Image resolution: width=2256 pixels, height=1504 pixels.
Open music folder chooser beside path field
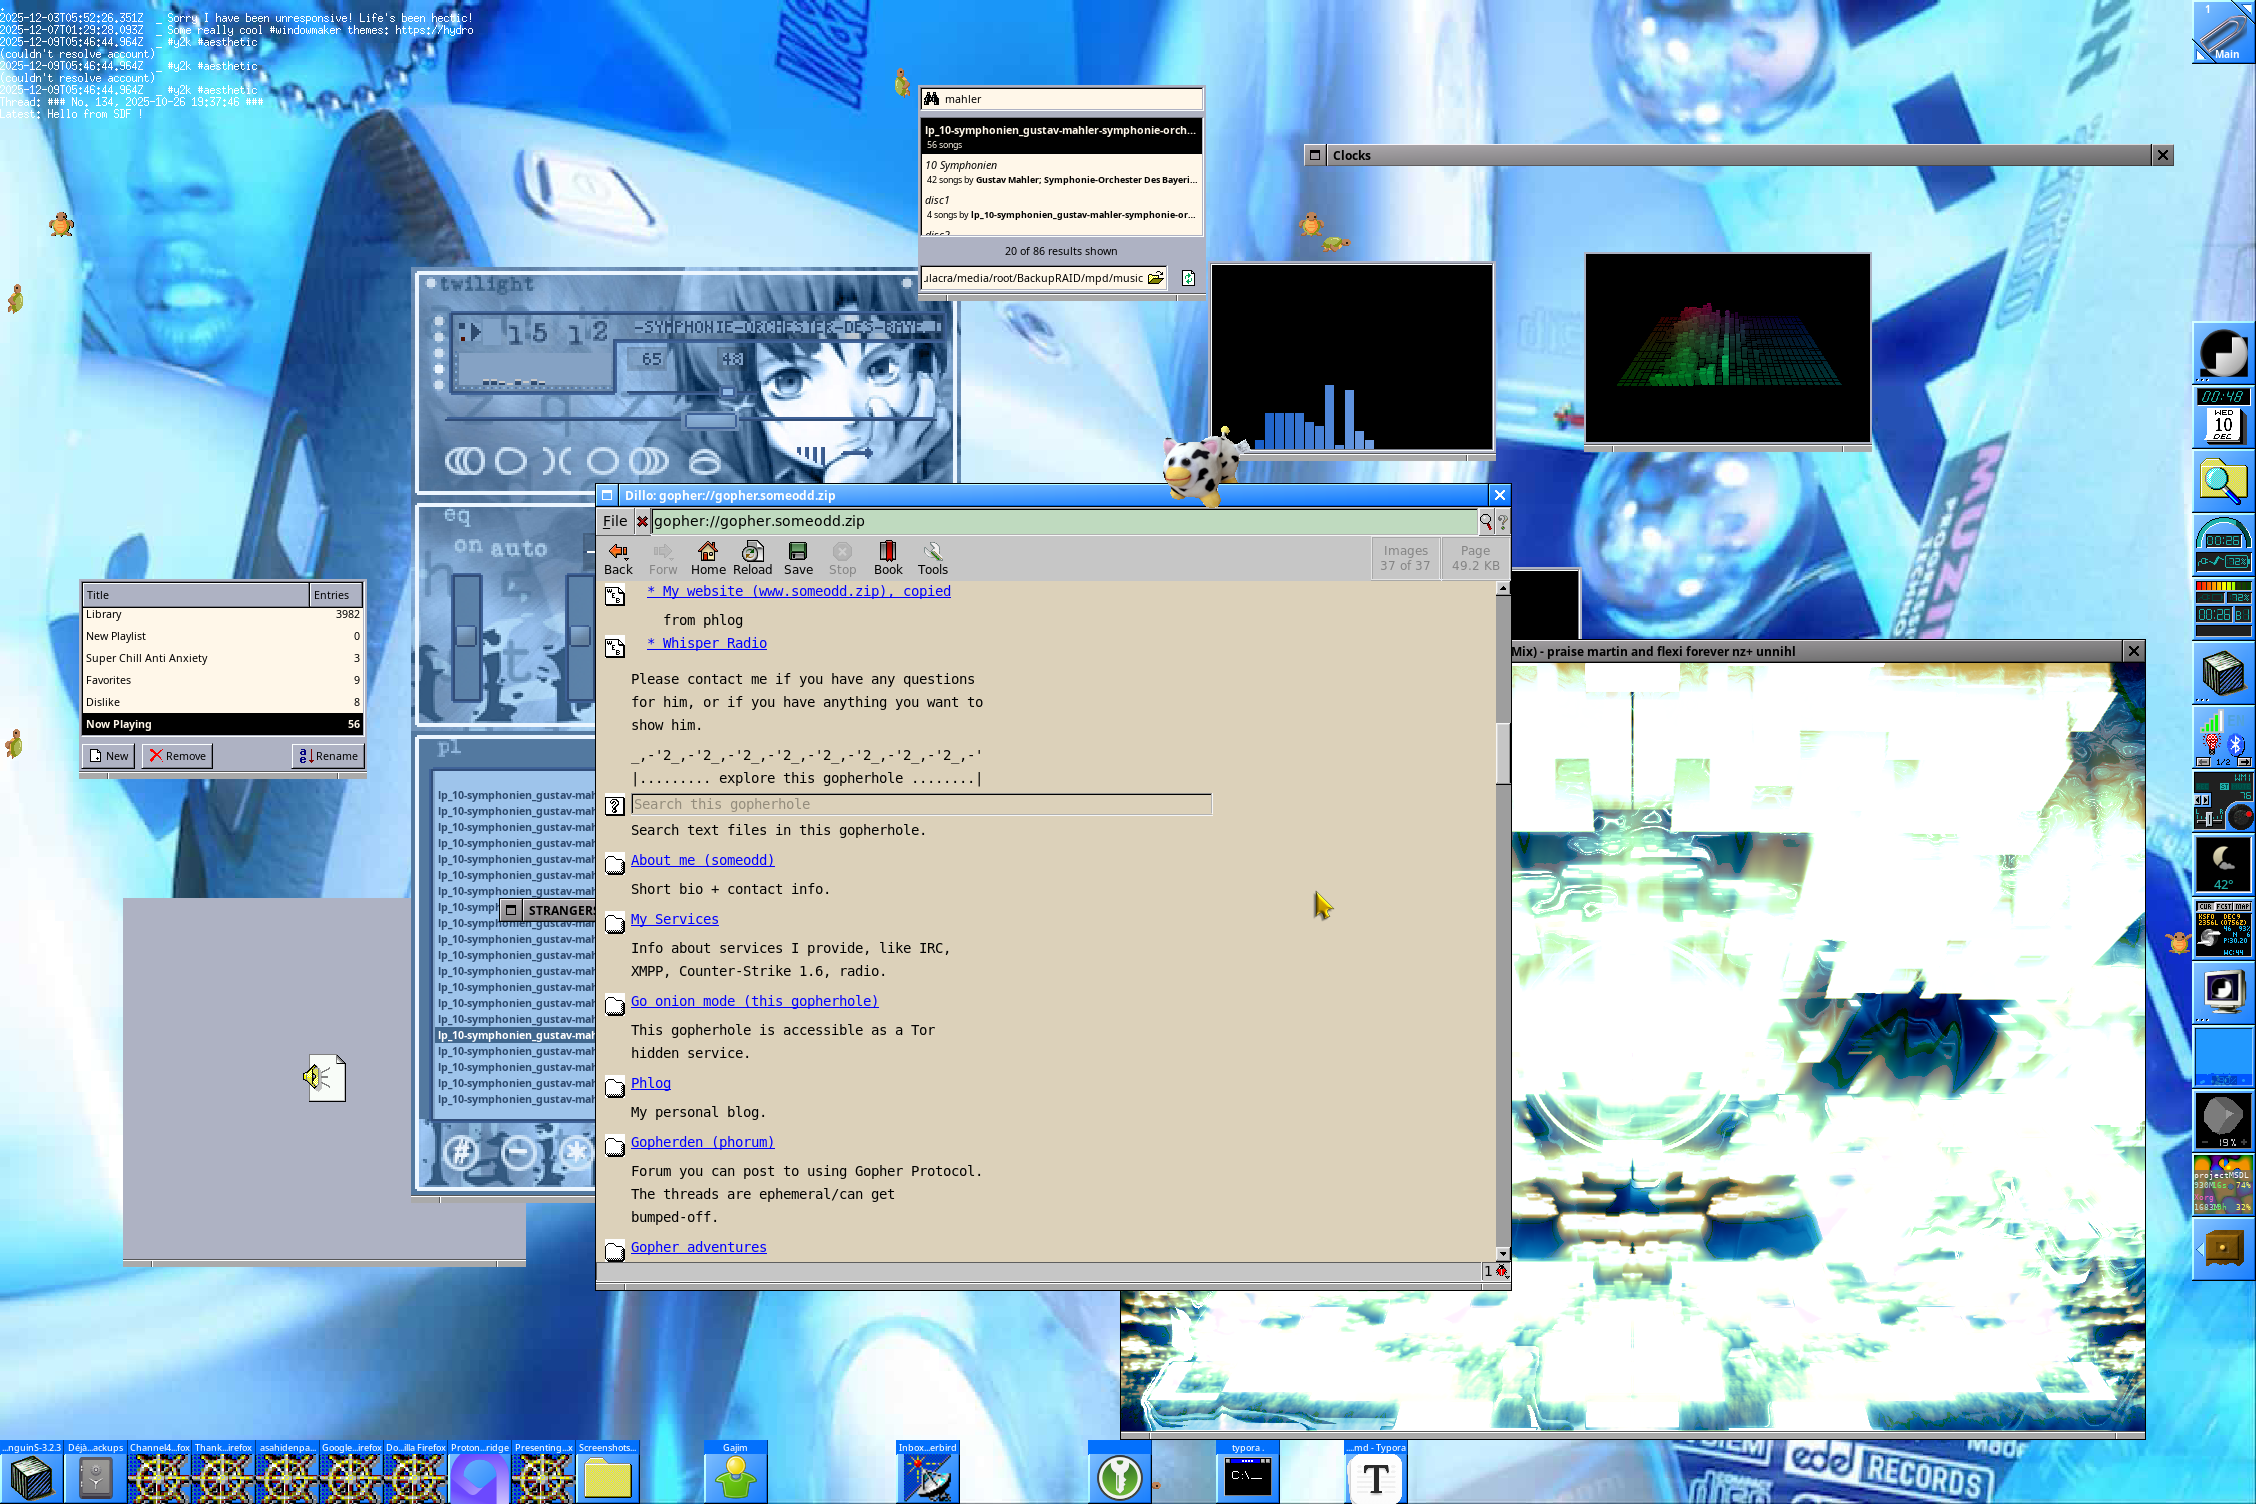tap(1155, 278)
